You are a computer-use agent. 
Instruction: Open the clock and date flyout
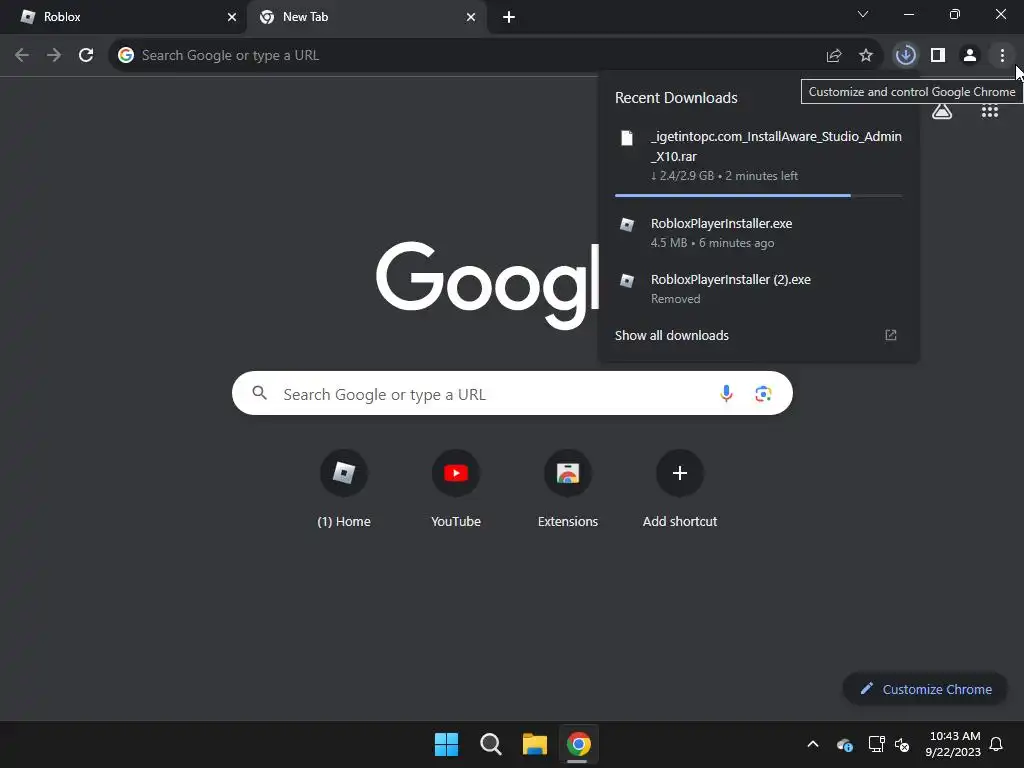[953, 744]
